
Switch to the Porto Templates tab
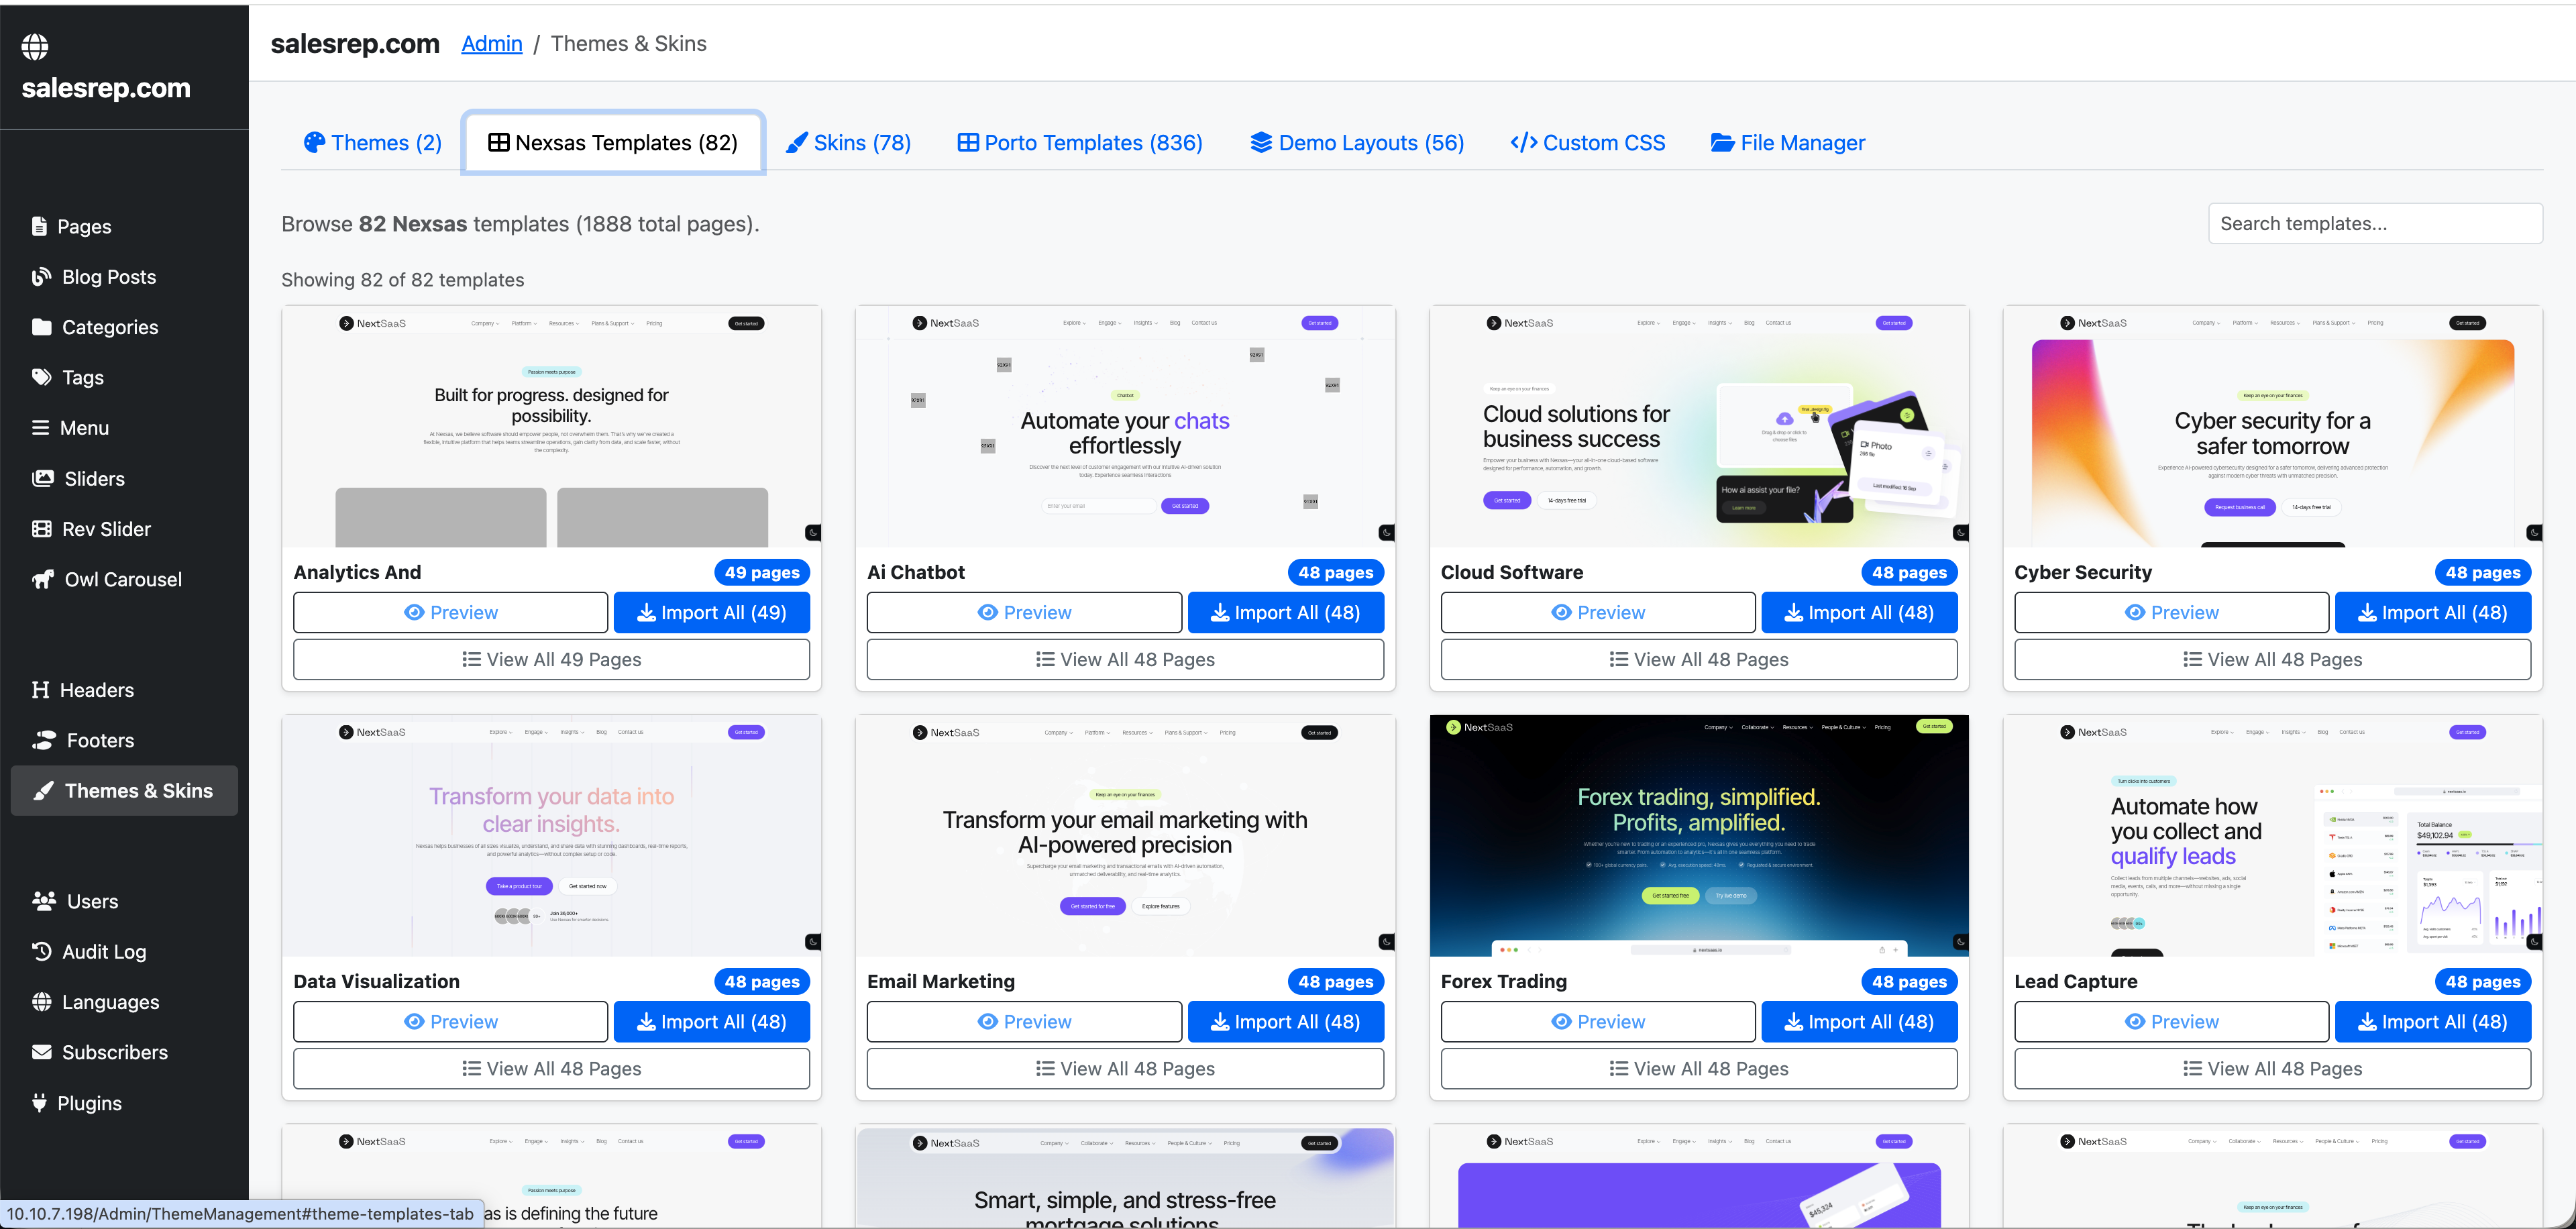pyautogui.click(x=1080, y=142)
